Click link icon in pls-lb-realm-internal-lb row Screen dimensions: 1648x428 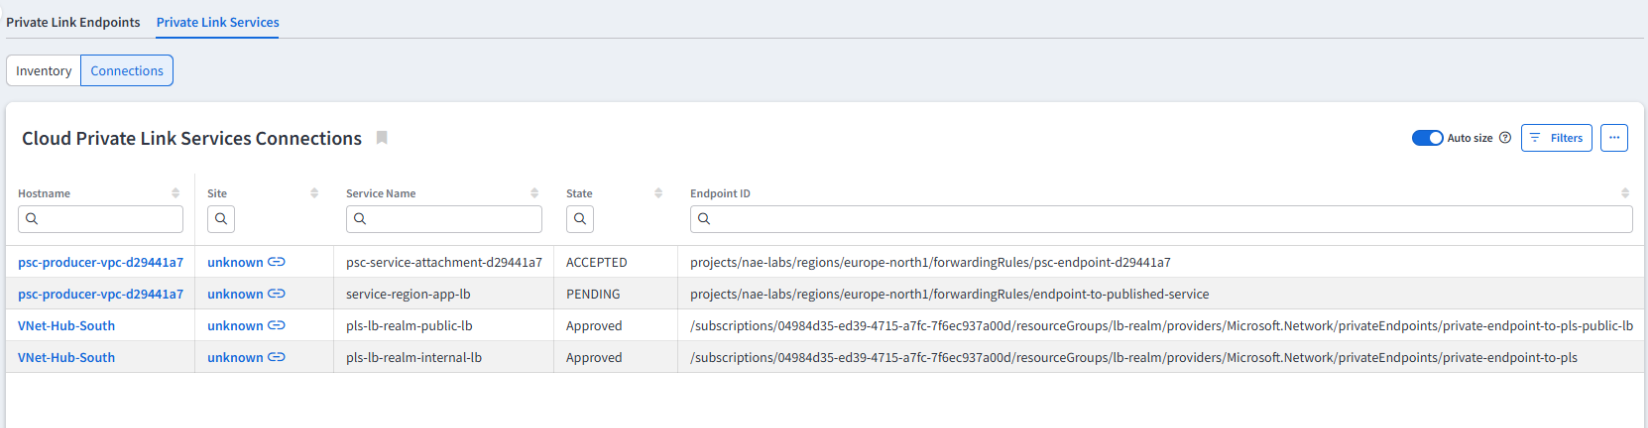(277, 357)
